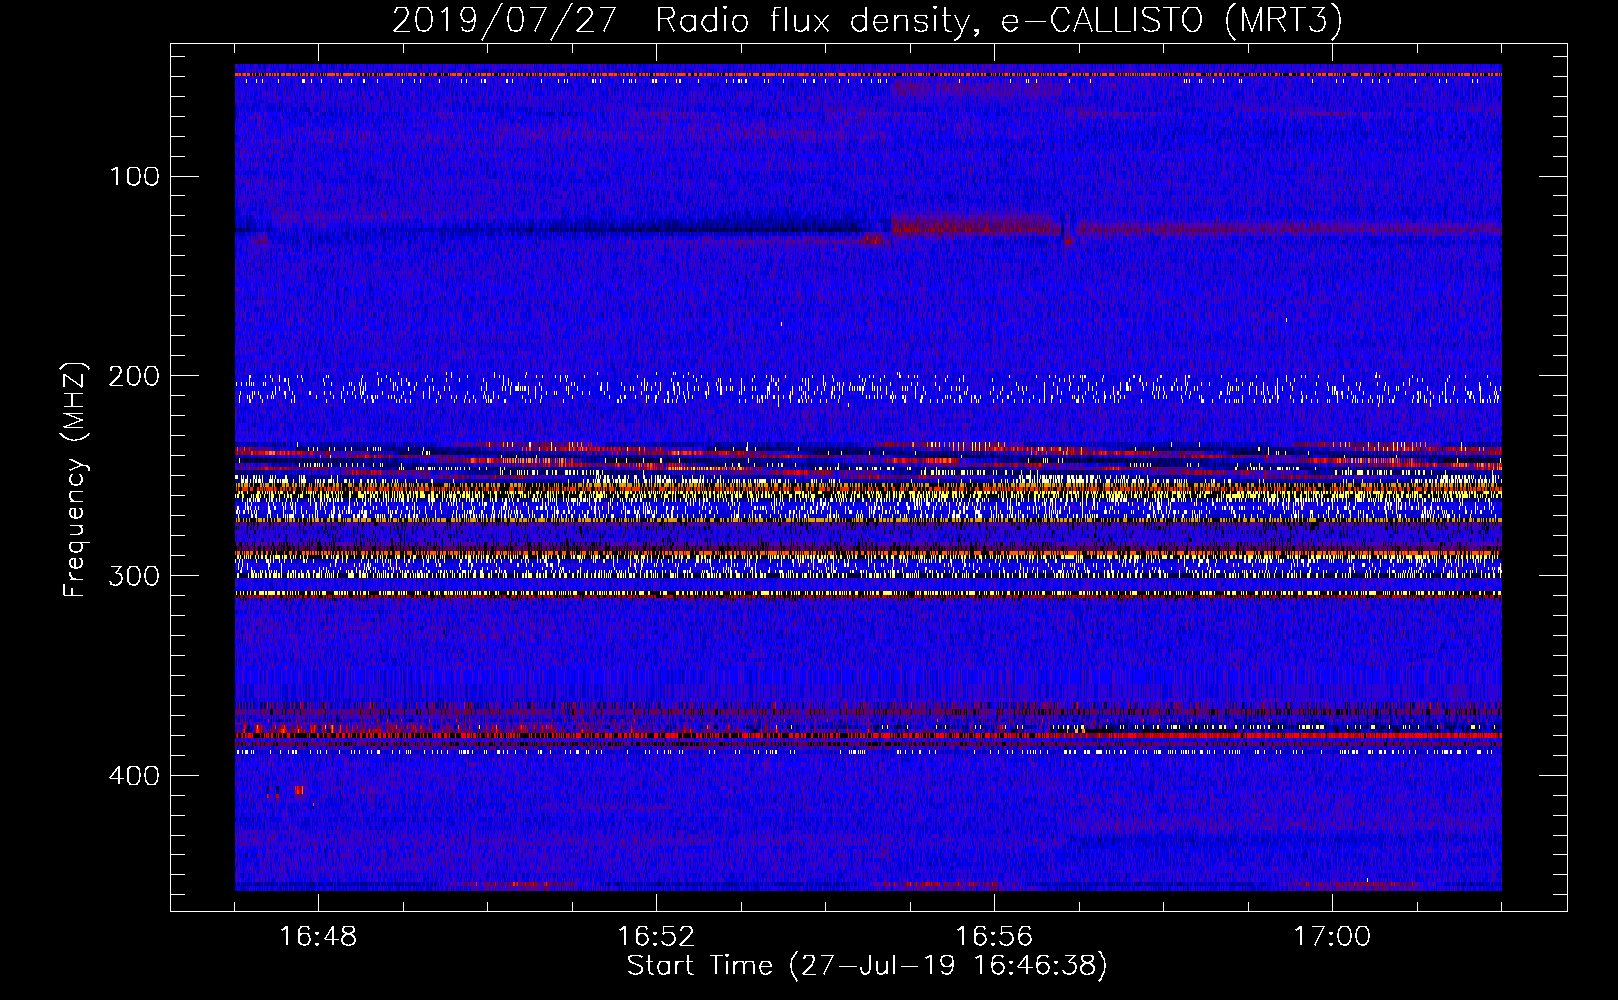The height and width of the screenshot is (1000, 1618).
Task: Click the 16:52 time tick label
Action: tap(656, 936)
